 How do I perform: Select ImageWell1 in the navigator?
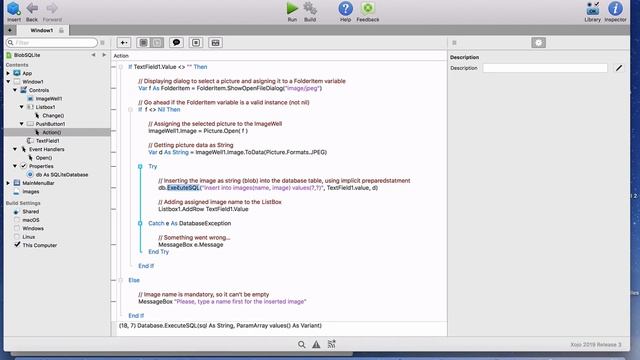[49, 99]
